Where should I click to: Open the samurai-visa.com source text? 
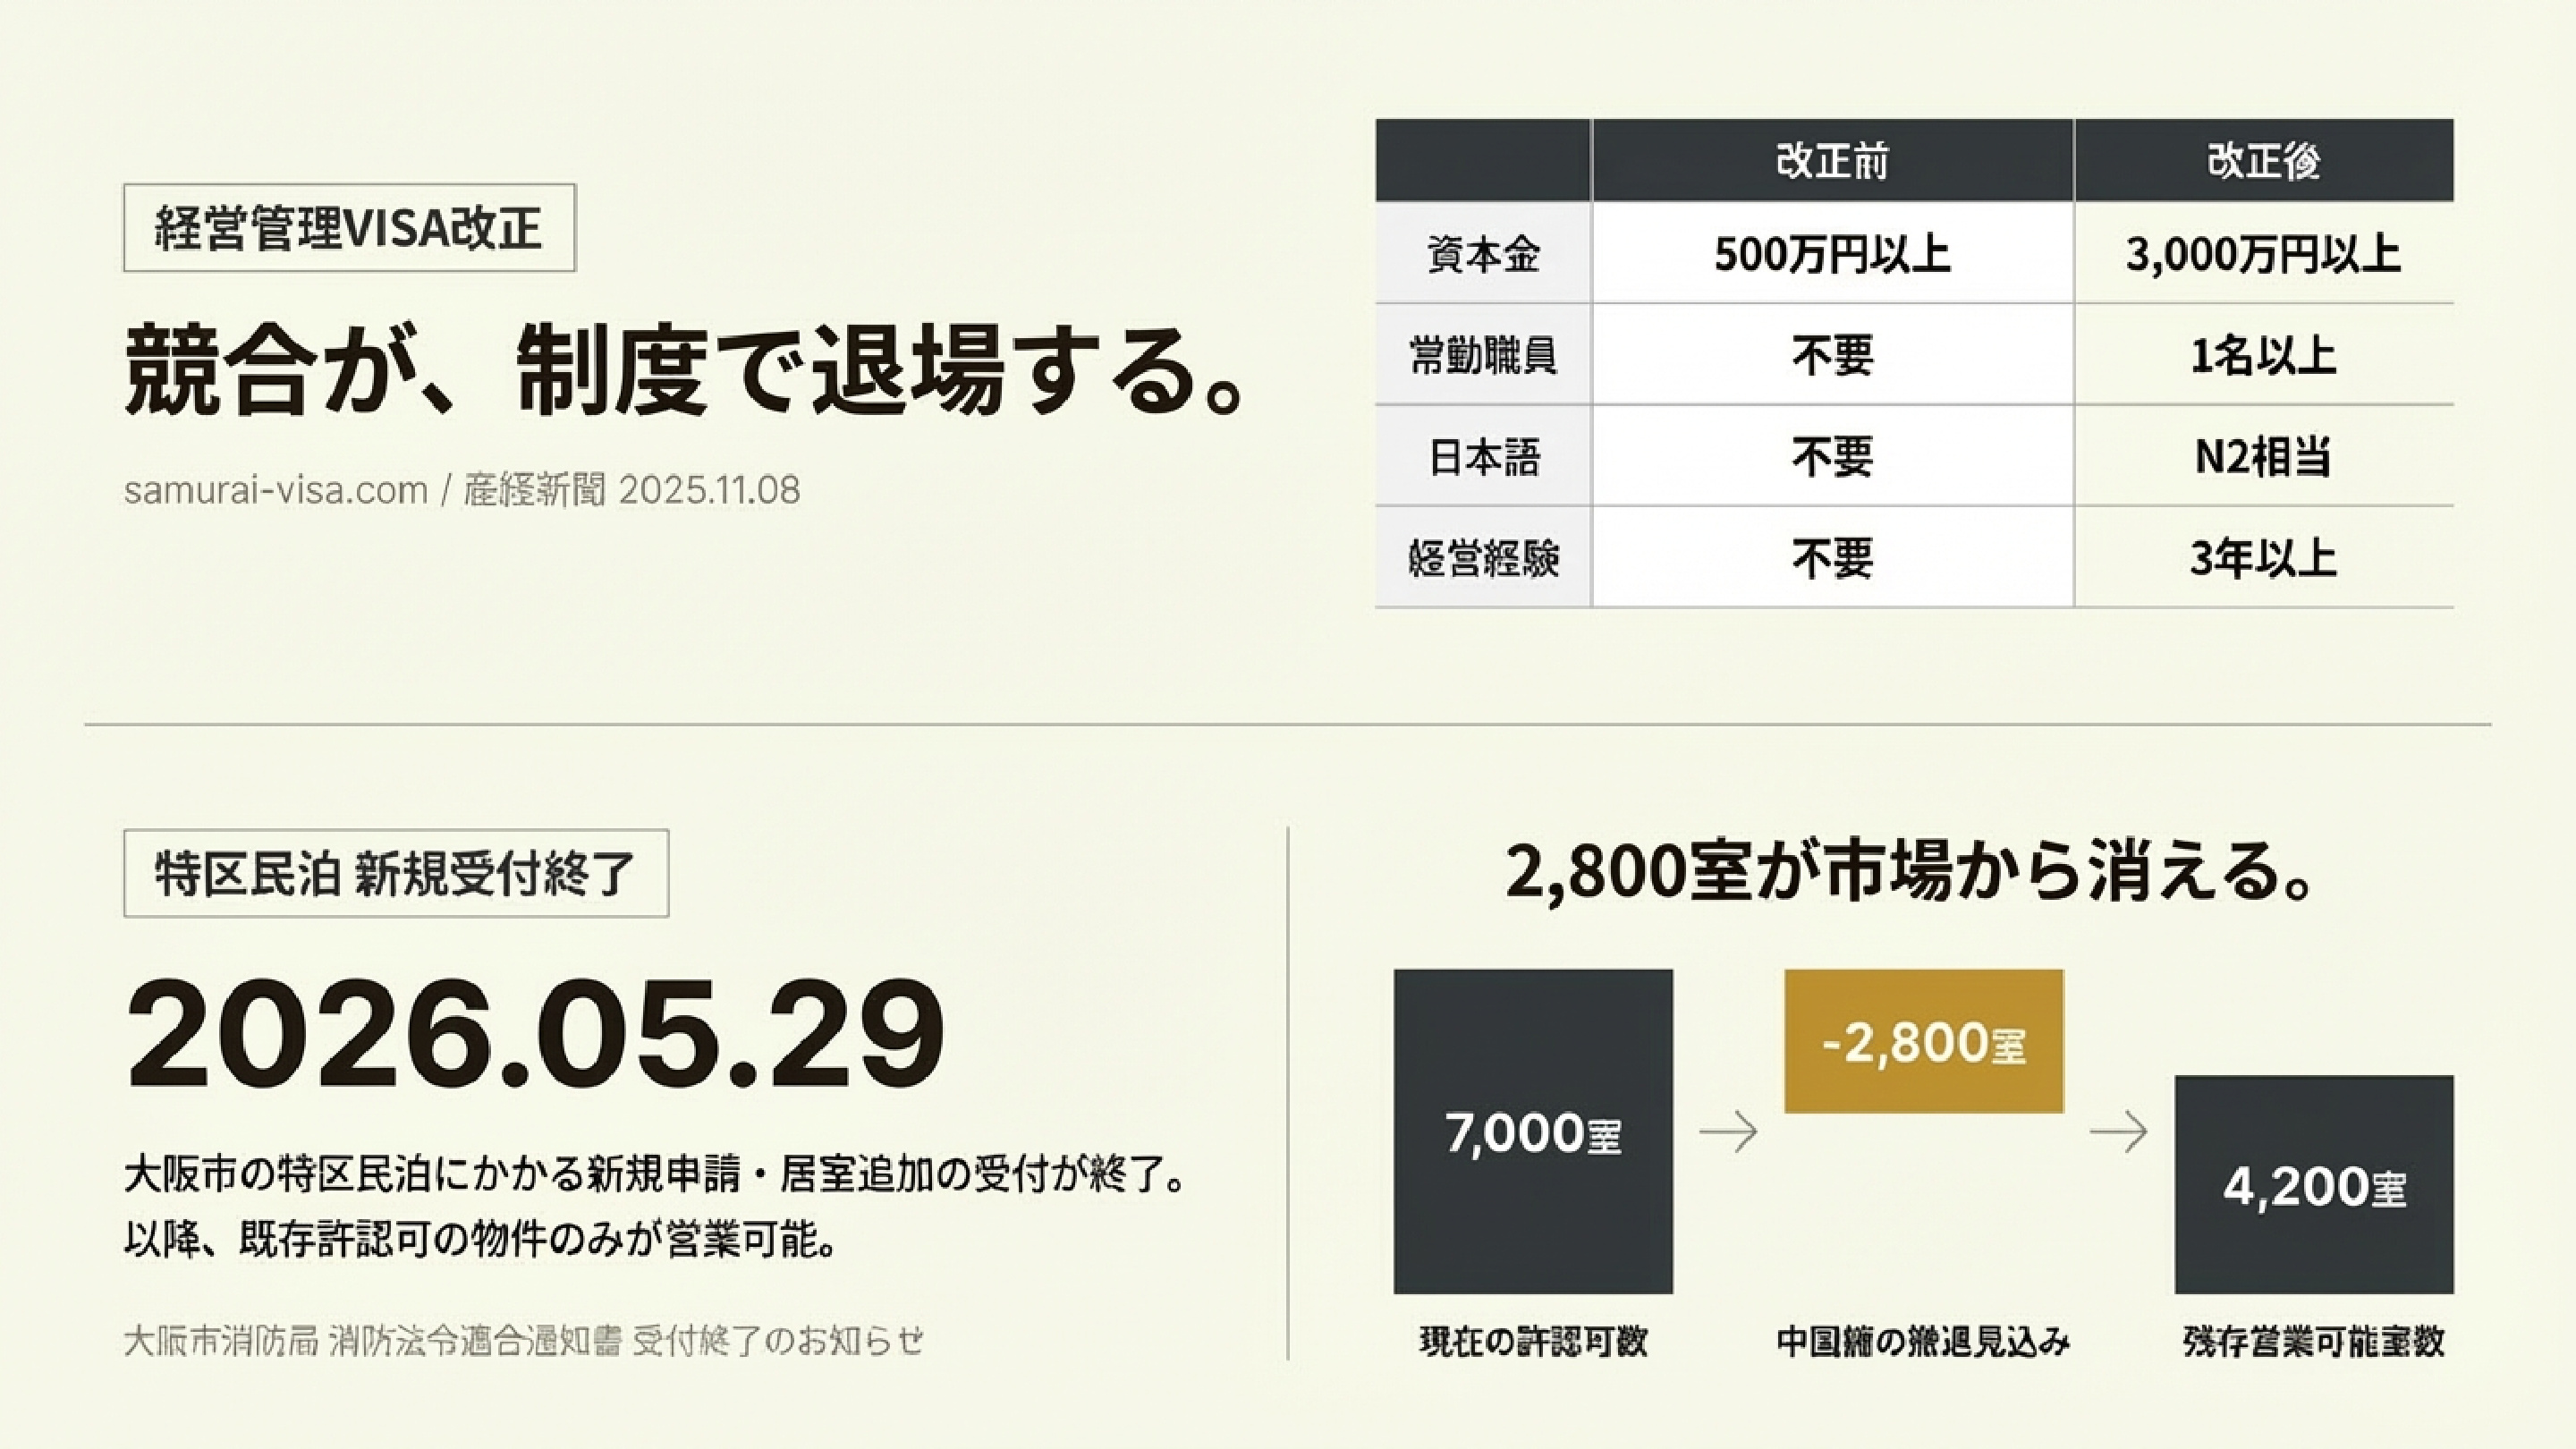276,490
